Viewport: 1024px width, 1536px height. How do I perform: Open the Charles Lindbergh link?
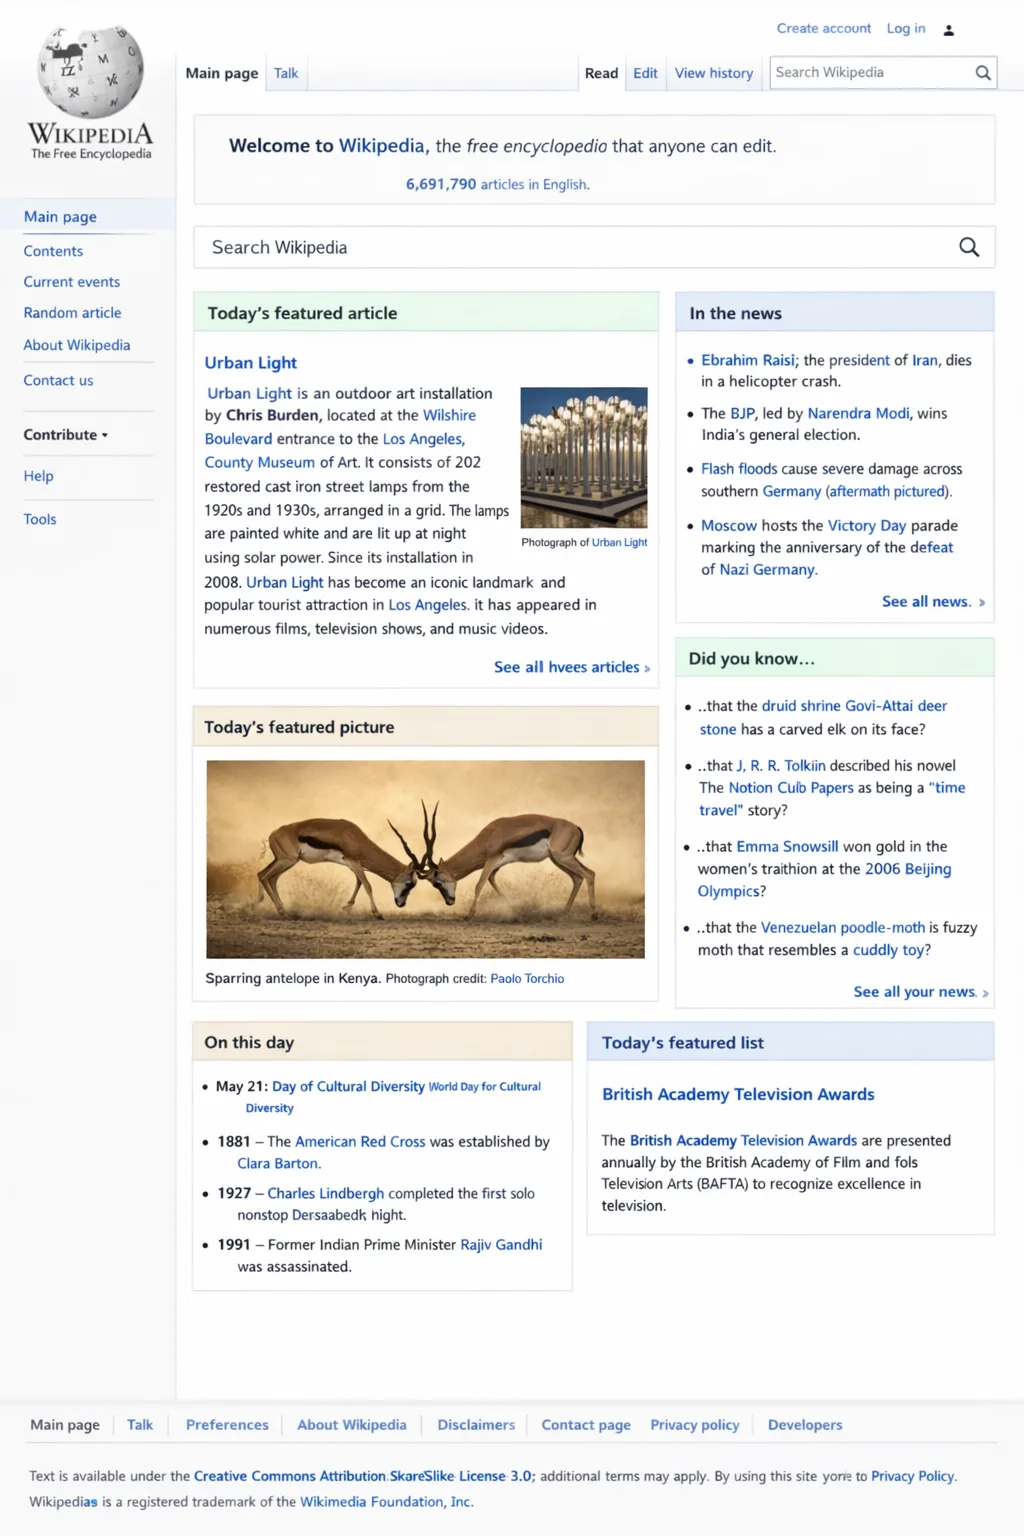point(326,1193)
